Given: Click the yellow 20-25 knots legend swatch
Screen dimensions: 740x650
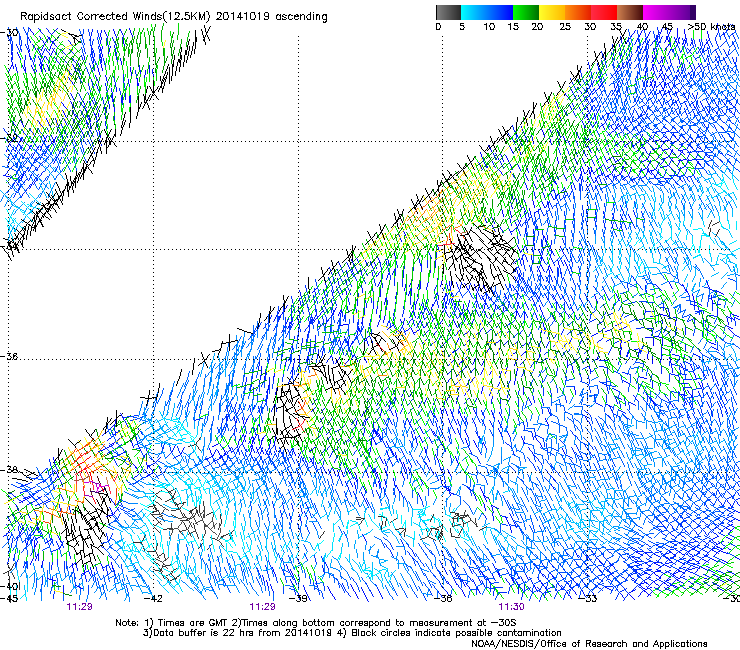Looking at the screenshot, I should pyautogui.click(x=552, y=12).
